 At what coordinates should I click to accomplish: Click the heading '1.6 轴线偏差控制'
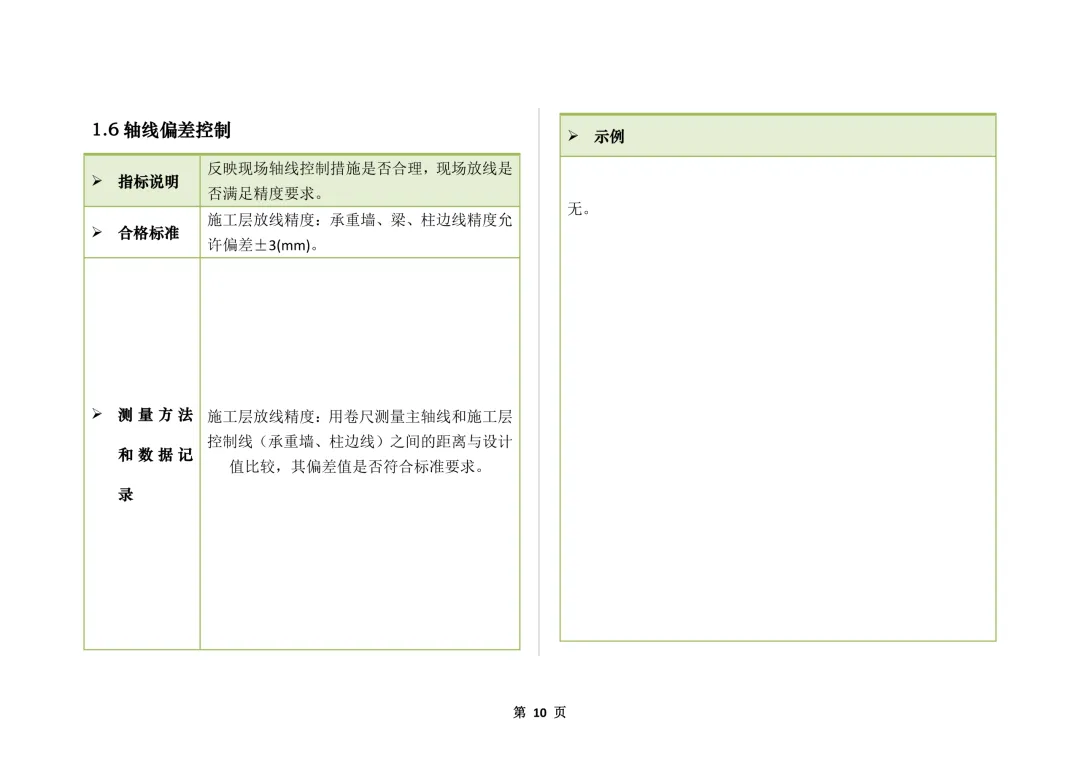tap(161, 130)
